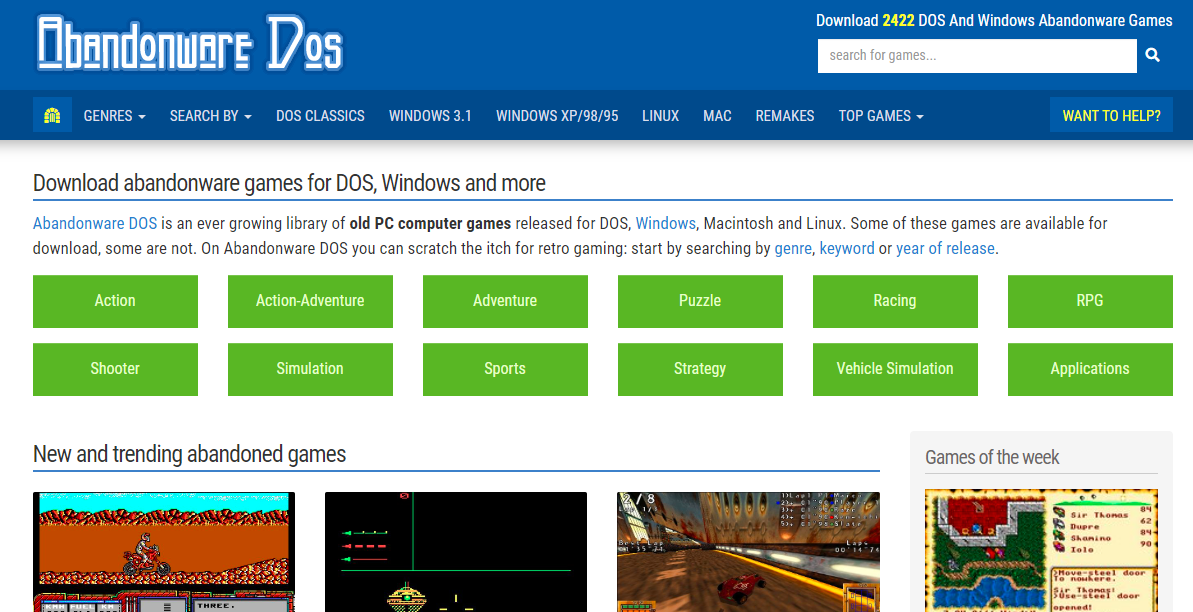Open the Search By dropdown

tap(211, 116)
